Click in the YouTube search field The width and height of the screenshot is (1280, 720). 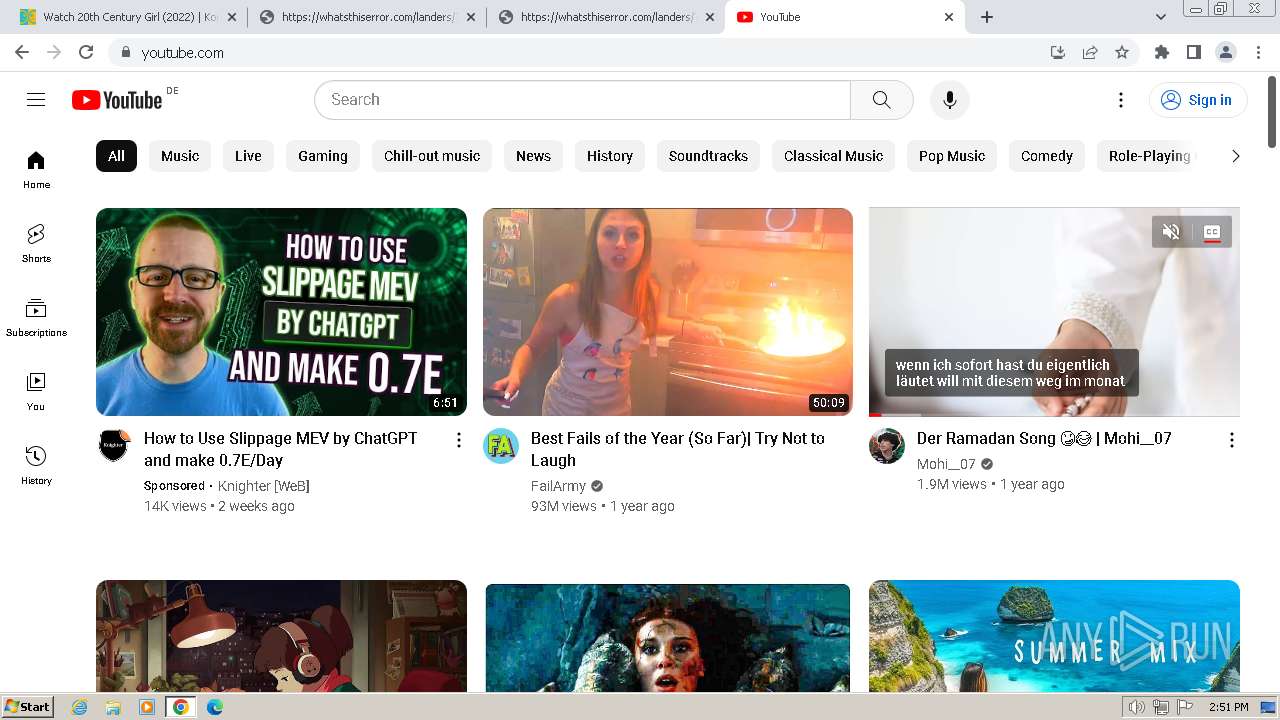click(582, 100)
